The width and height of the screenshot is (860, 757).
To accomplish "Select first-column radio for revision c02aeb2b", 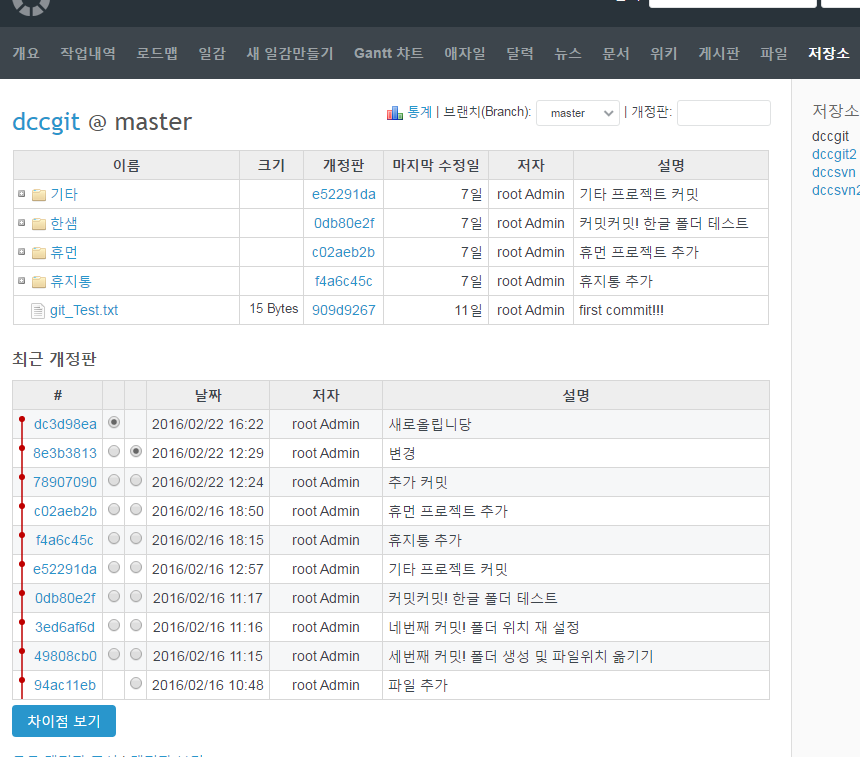I will (114, 510).
